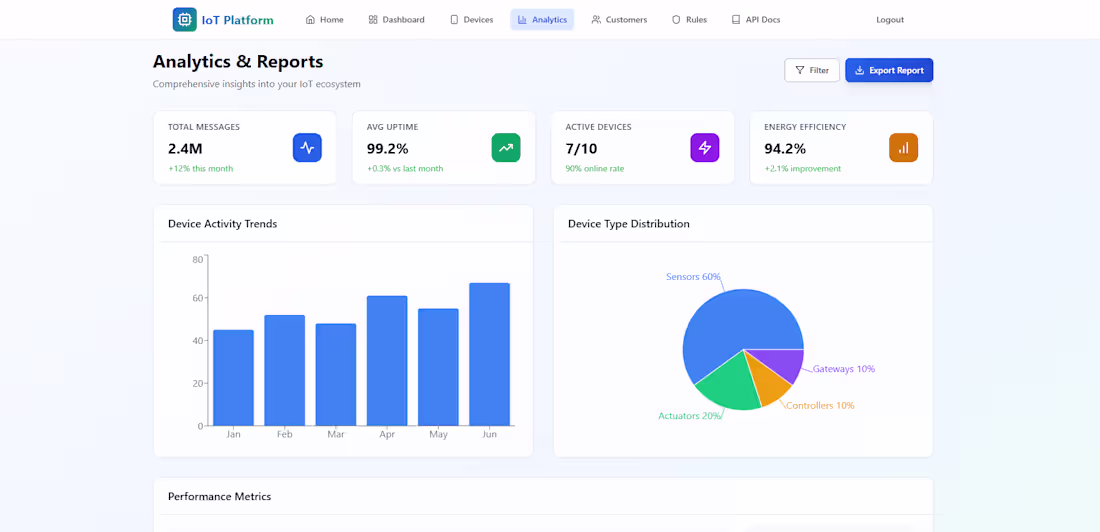Click the 'Gateways 10%' chart label
This screenshot has height=532, width=1100.
(x=844, y=368)
